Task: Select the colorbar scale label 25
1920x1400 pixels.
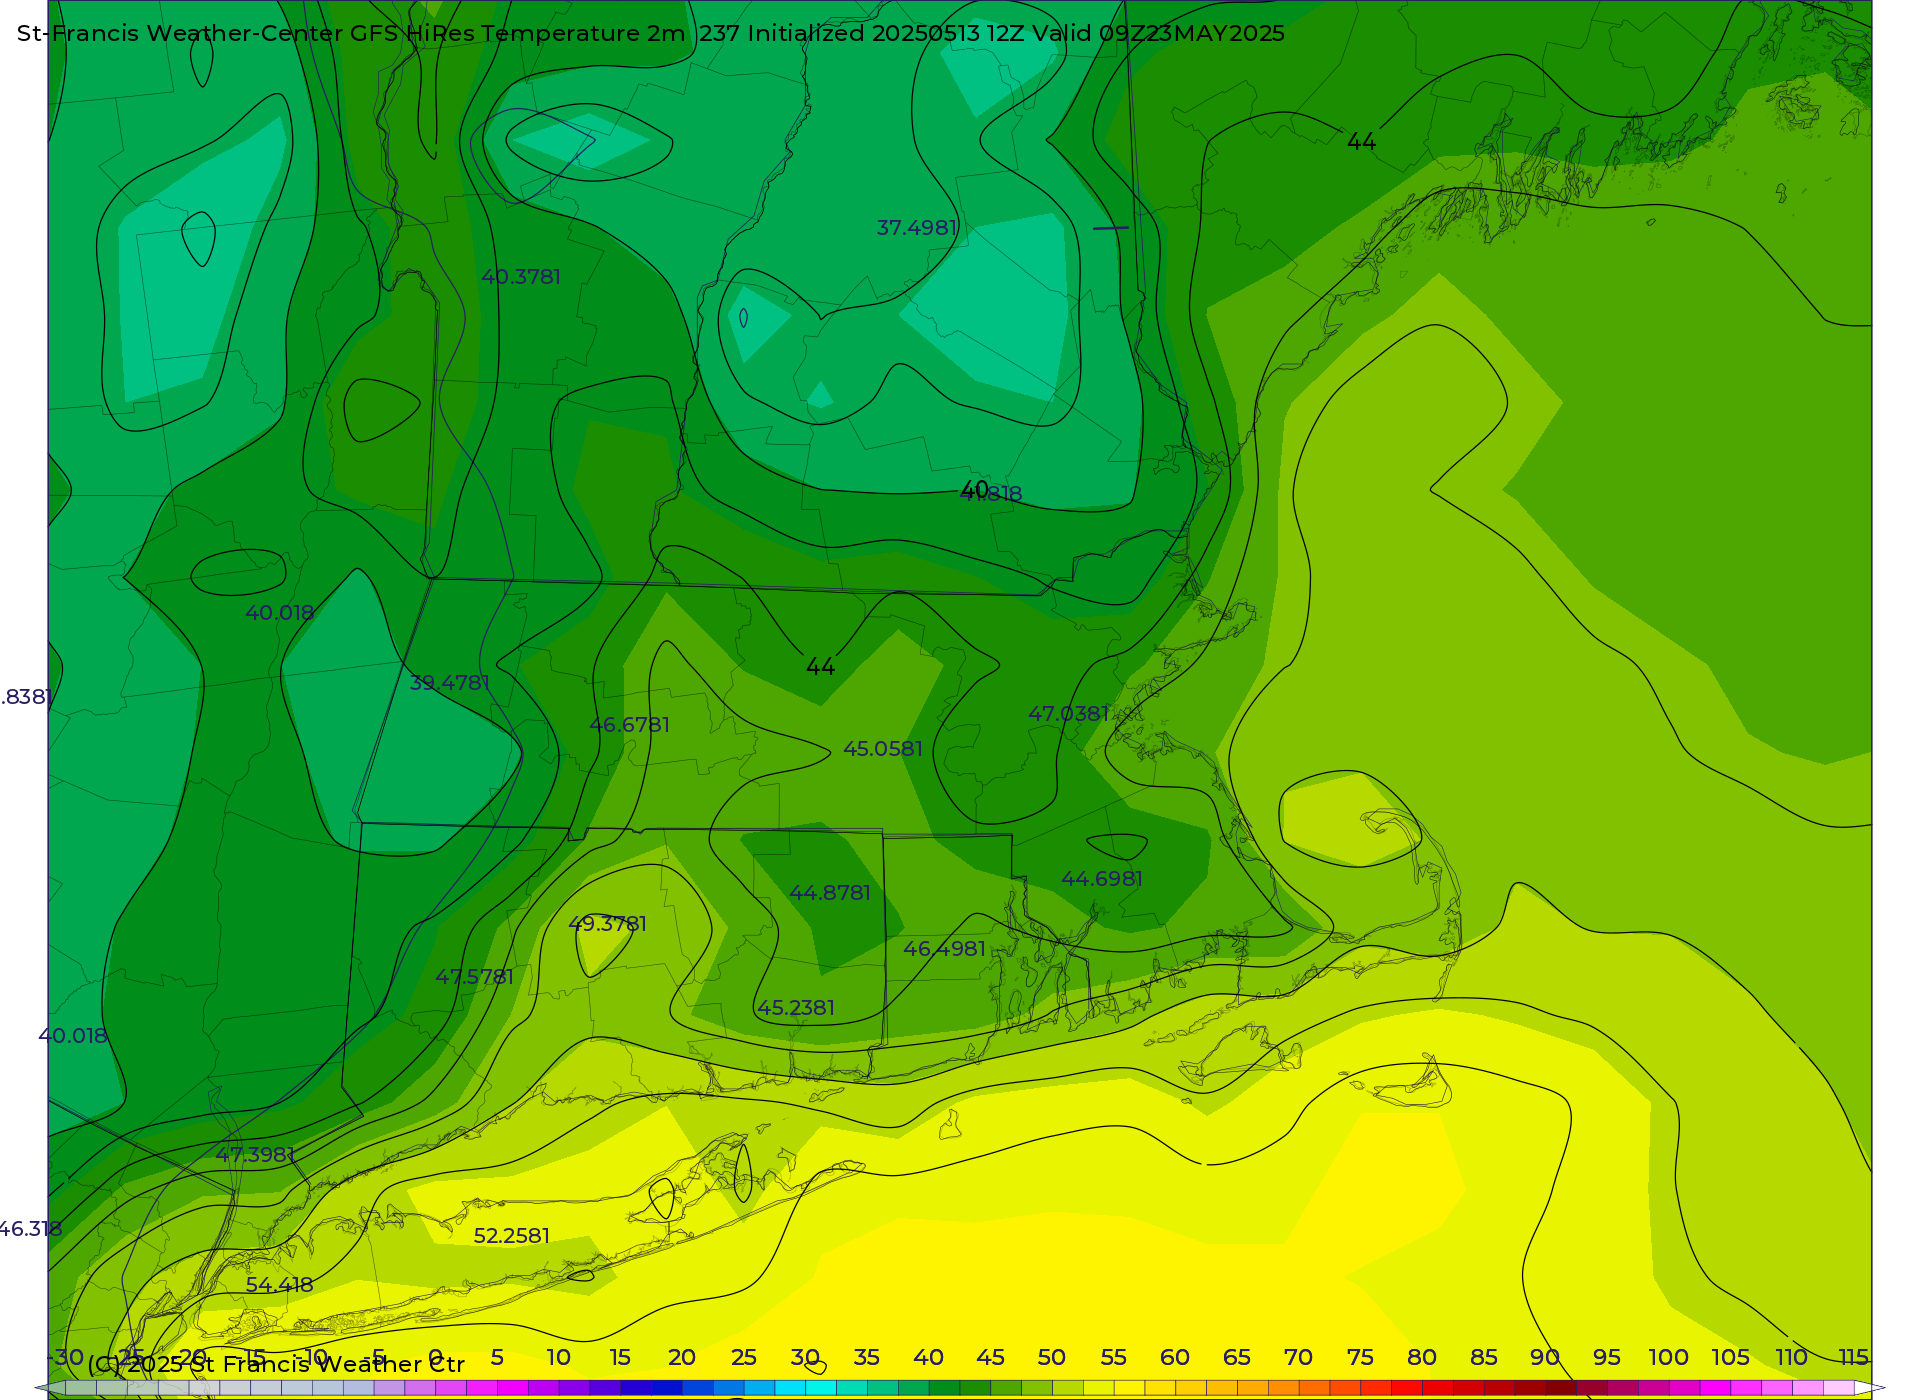Action: coord(744,1358)
